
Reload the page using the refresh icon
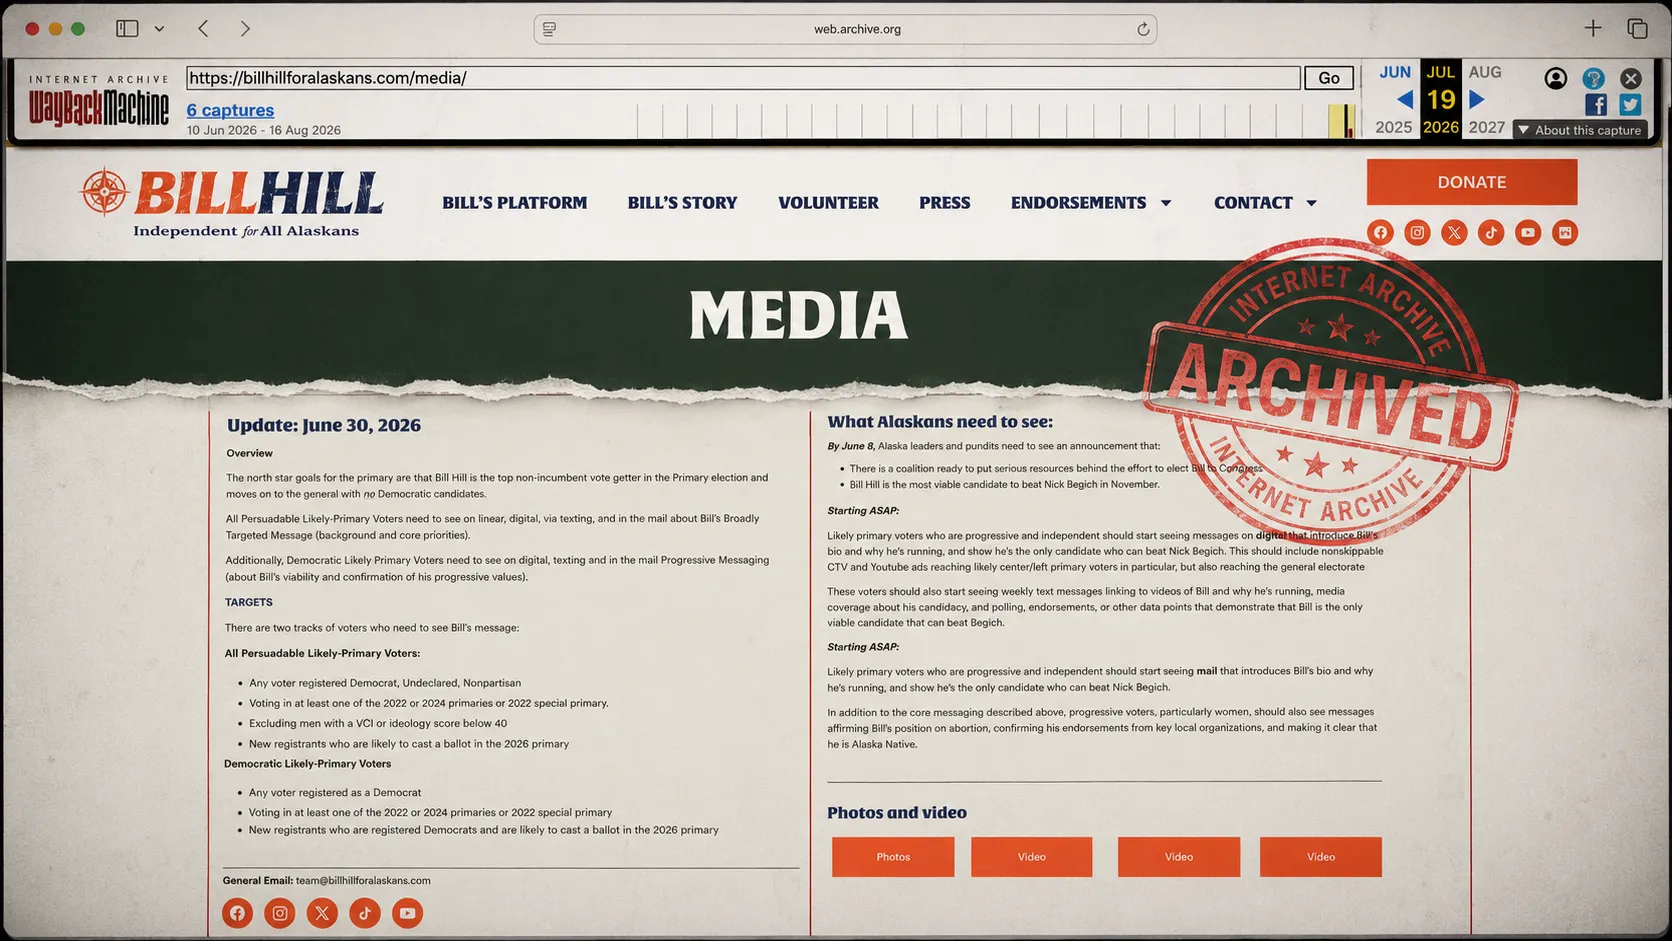click(x=1143, y=29)
